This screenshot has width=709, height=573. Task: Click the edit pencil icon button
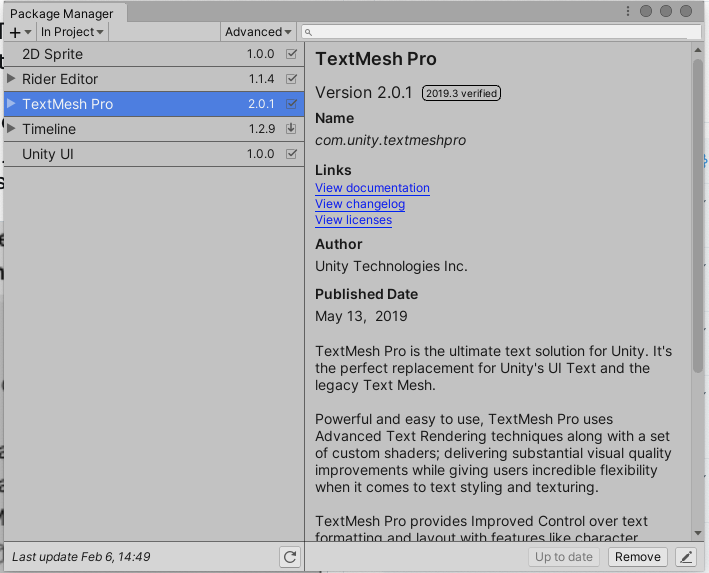[686, 557]
